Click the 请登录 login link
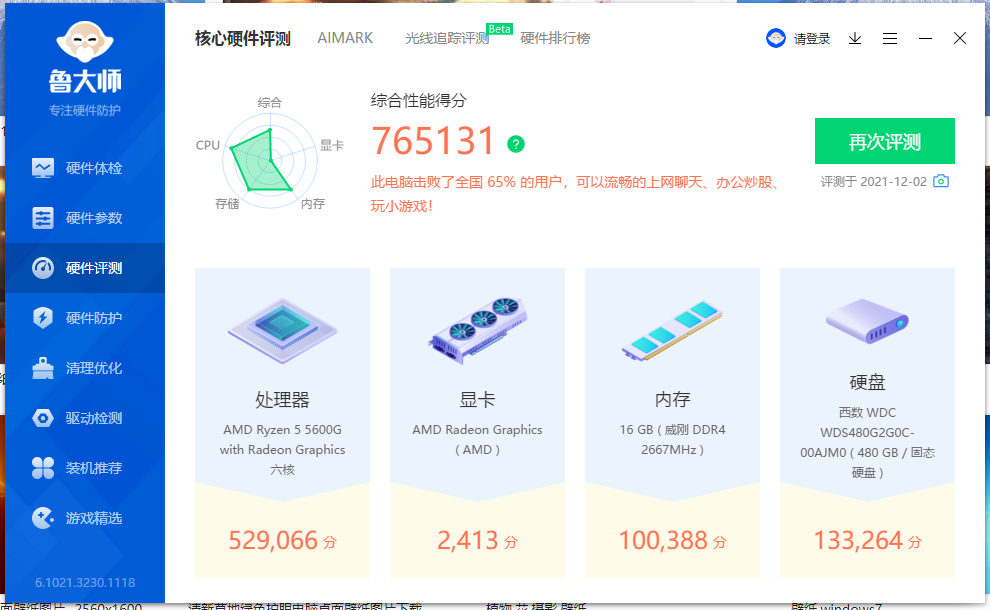Image resolution: width=990 pixels, height=610 pixels. (811, 39)
